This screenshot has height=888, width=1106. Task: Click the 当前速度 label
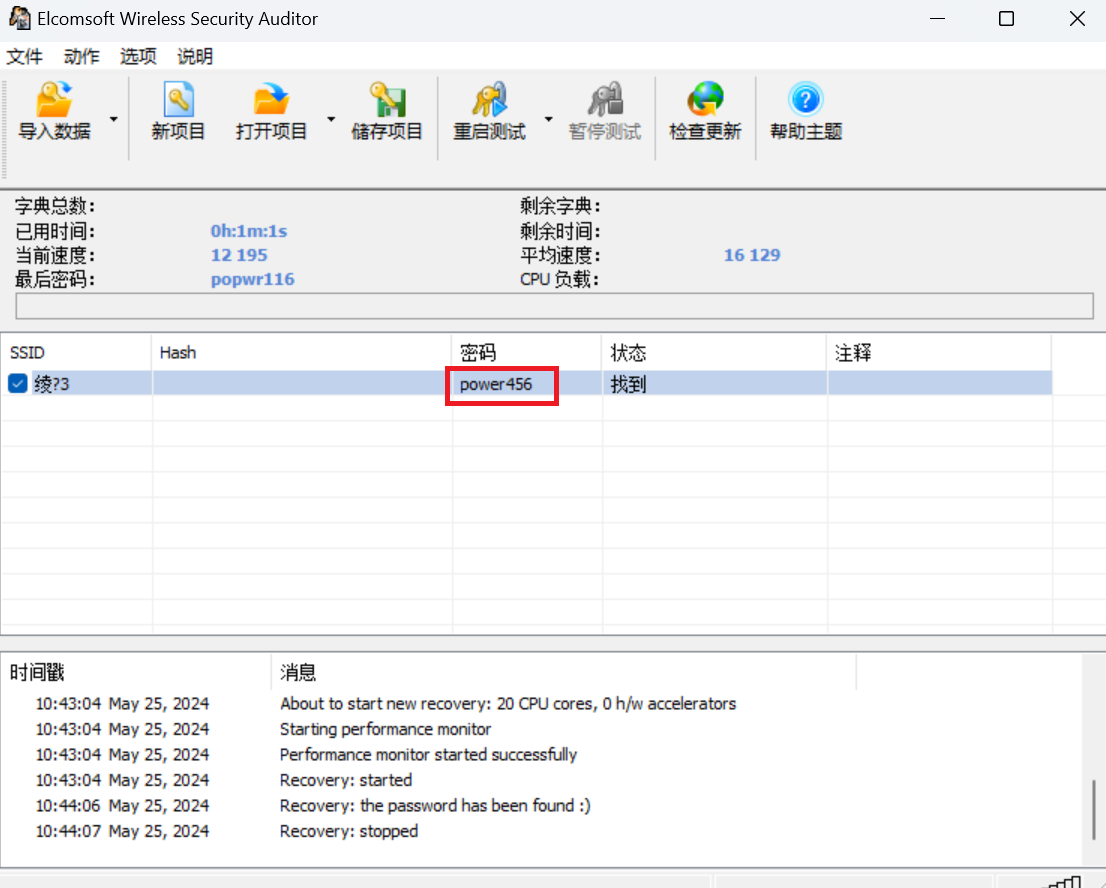[x=55, y=255]
